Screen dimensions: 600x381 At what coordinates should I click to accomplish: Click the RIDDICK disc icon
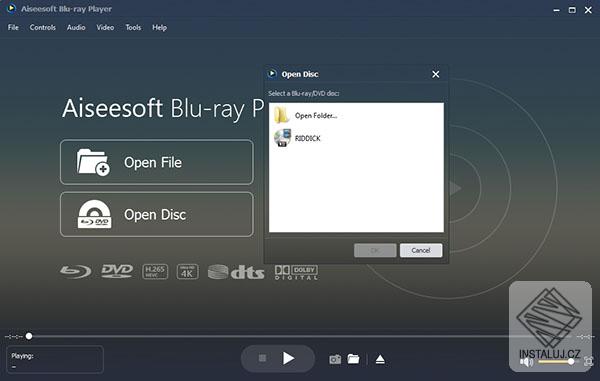coord(282,138)
